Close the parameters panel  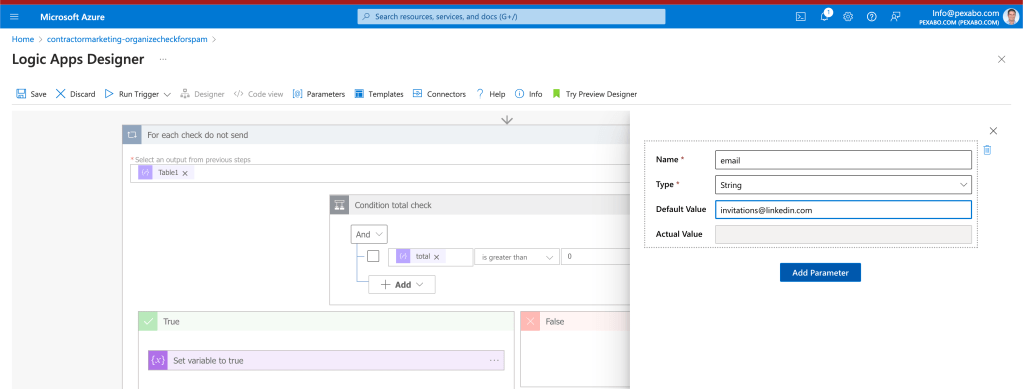pos(993,131)
